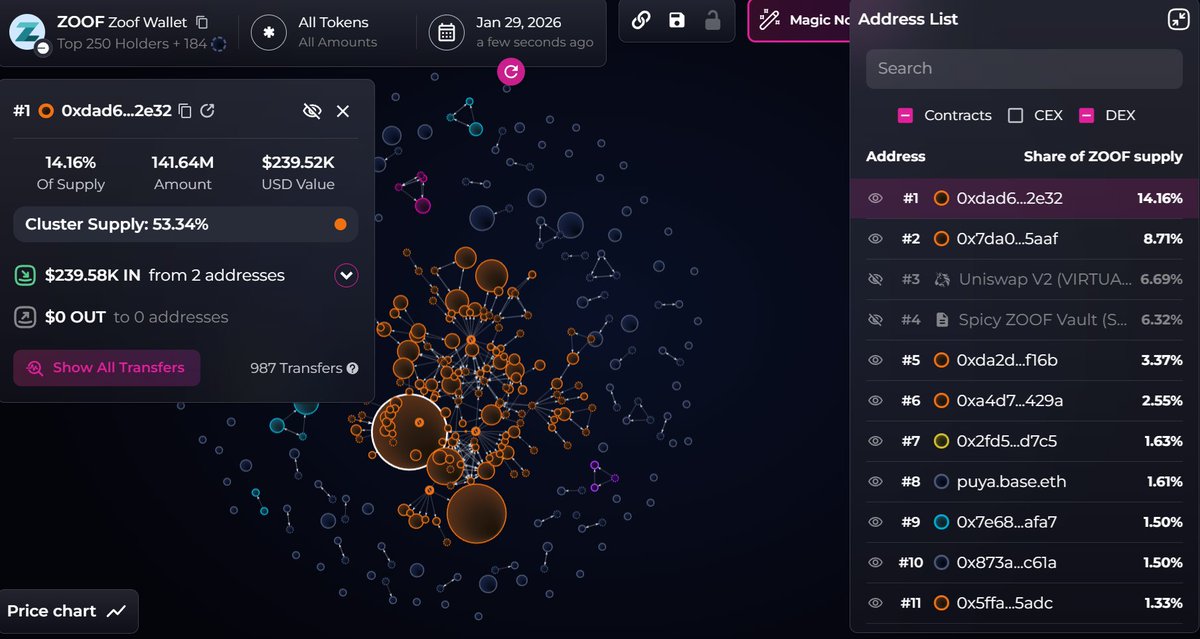Select address 0x5ffa...5adc row
This screenshot has width=1200, height=639.
1025,603
